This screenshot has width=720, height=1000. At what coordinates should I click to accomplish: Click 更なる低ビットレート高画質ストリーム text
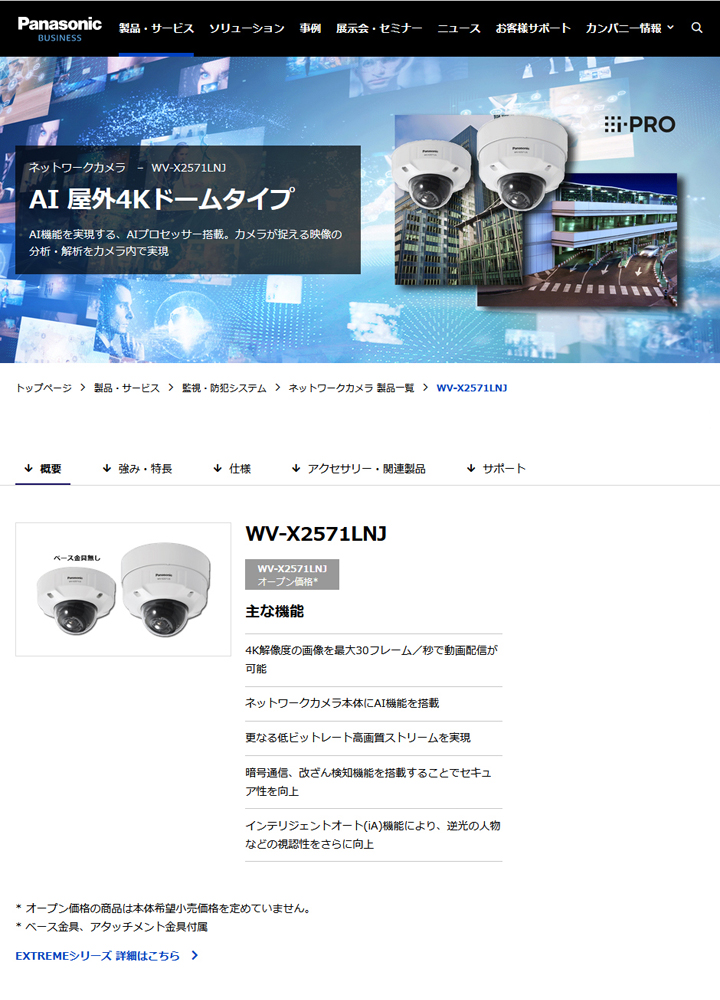[x=358, y=738]
